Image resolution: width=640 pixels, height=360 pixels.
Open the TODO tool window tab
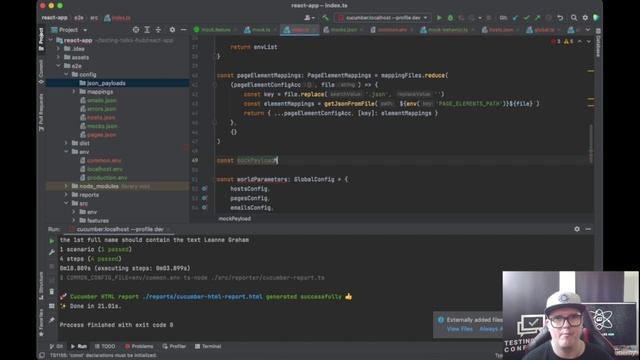point(105,346)
